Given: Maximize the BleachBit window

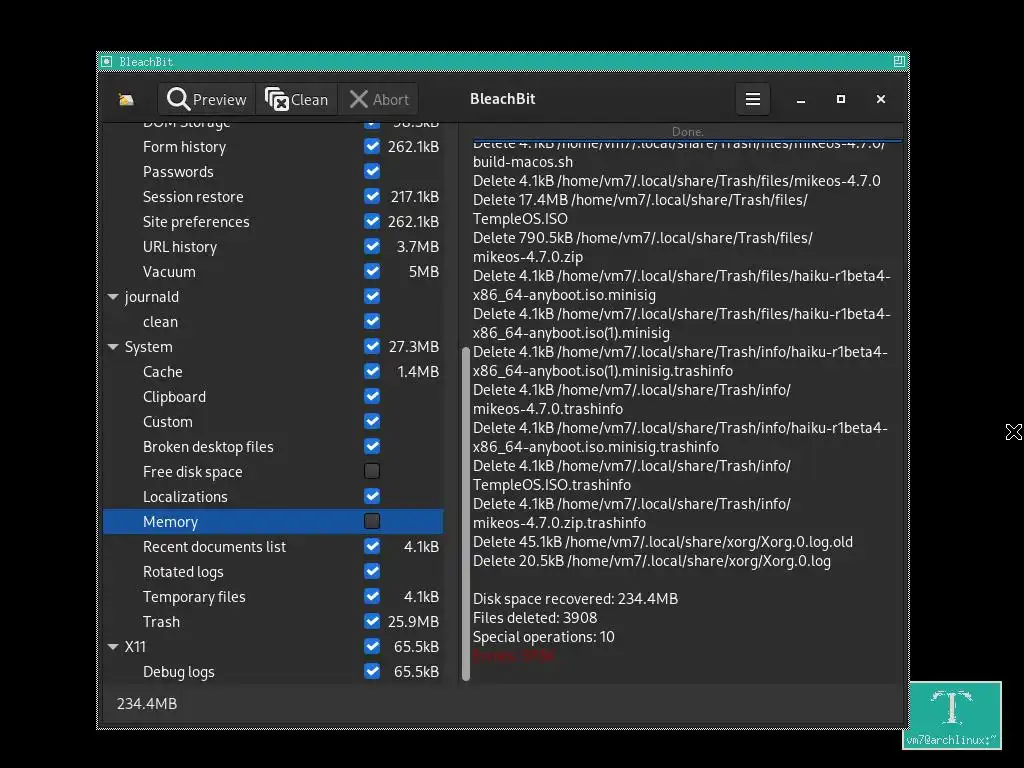Looking at the screenshot, I should click(x=841, y=99).
